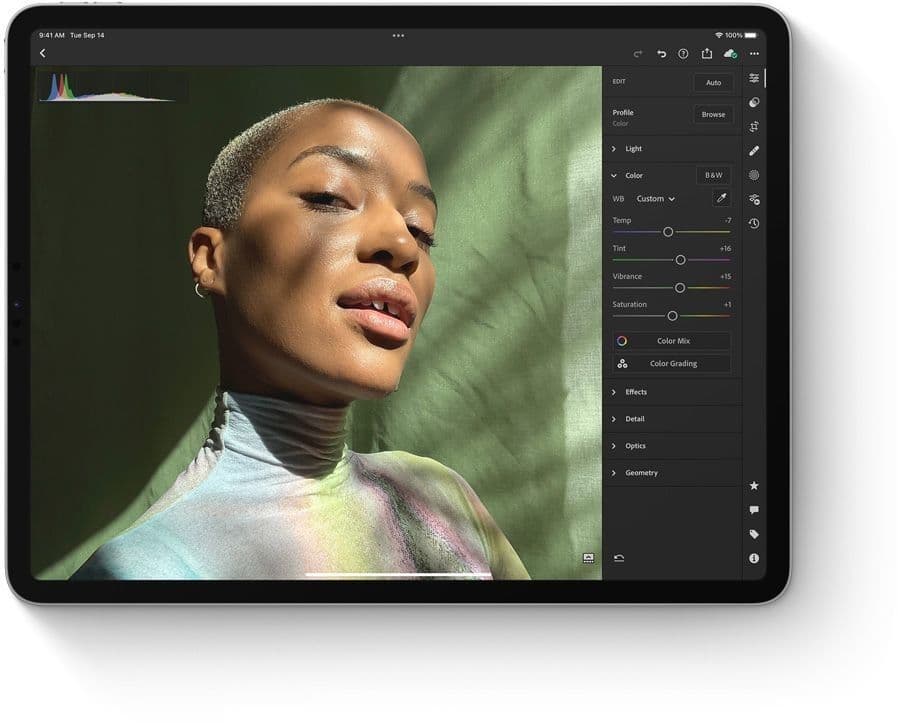Tap the Share export icon

707,54
